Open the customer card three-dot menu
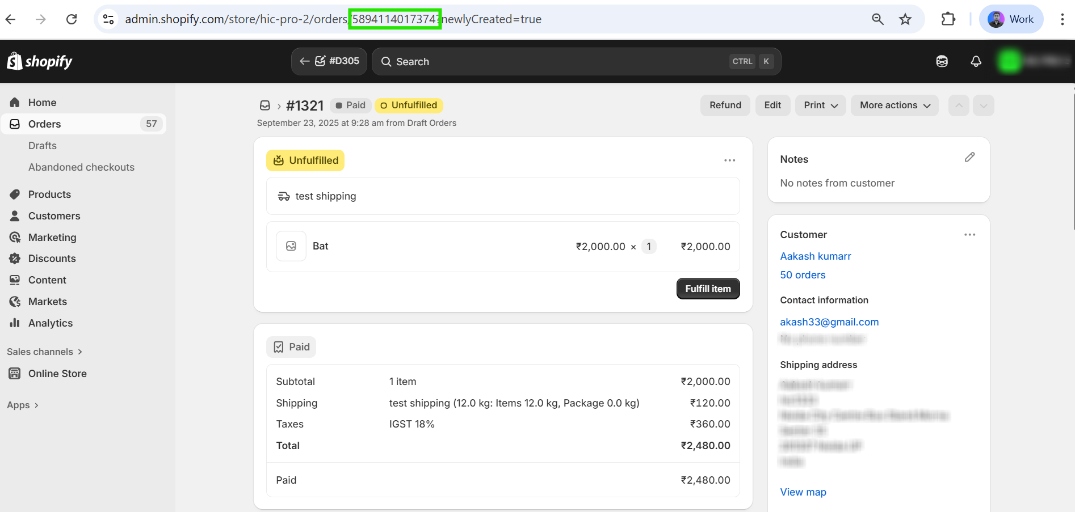The height and width of the screenshot is (512, 1075). point(969,235)
